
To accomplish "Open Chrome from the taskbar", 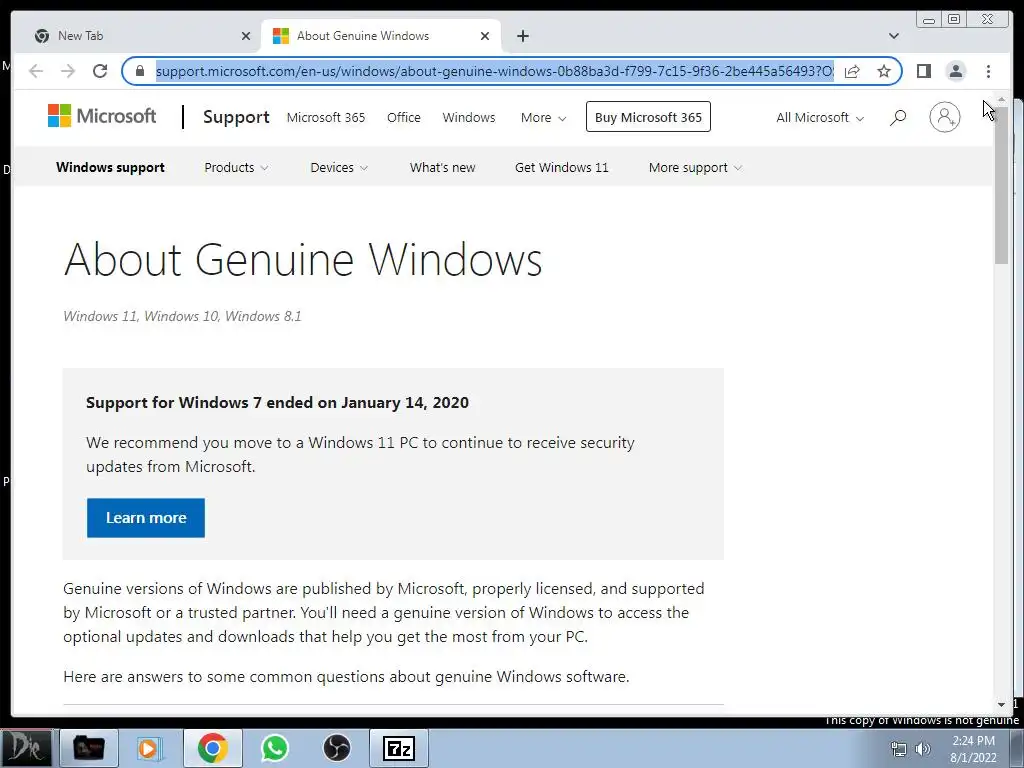I will 212,748.
